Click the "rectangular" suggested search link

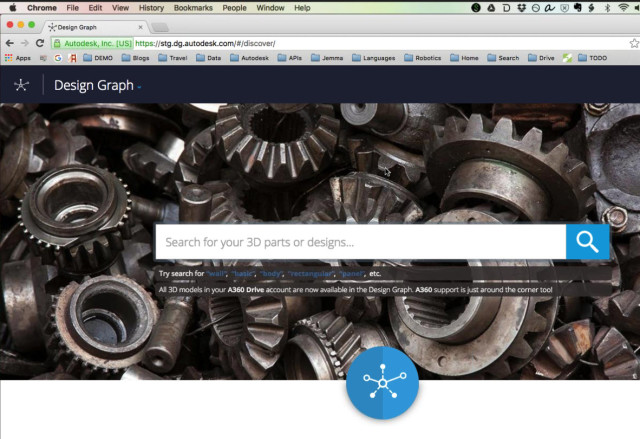(x=311, y=274)
